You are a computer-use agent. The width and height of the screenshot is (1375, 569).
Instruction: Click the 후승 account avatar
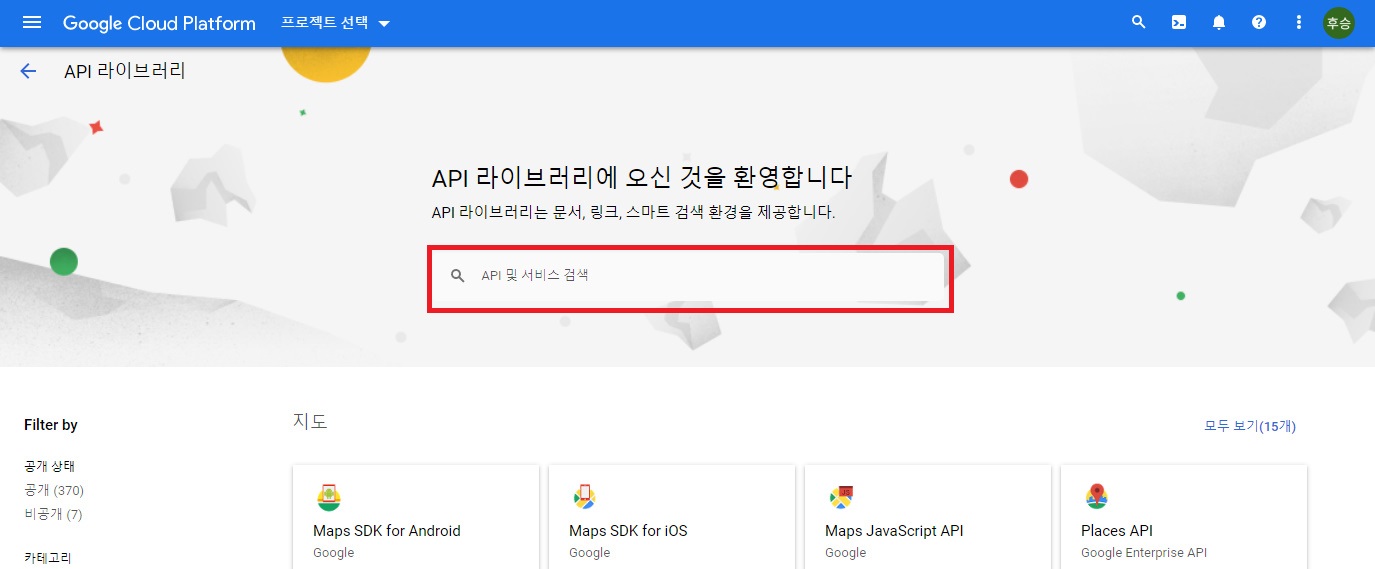tap(1338, 23)
